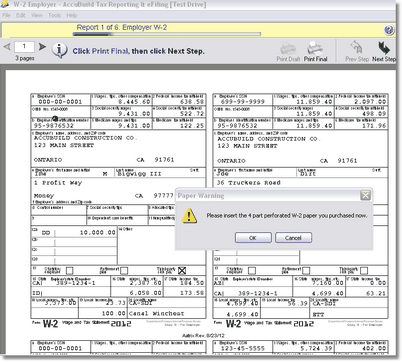The image size is (402, 362).
Task: Click the info bubble icon
Action: click(x=60, y=51)
